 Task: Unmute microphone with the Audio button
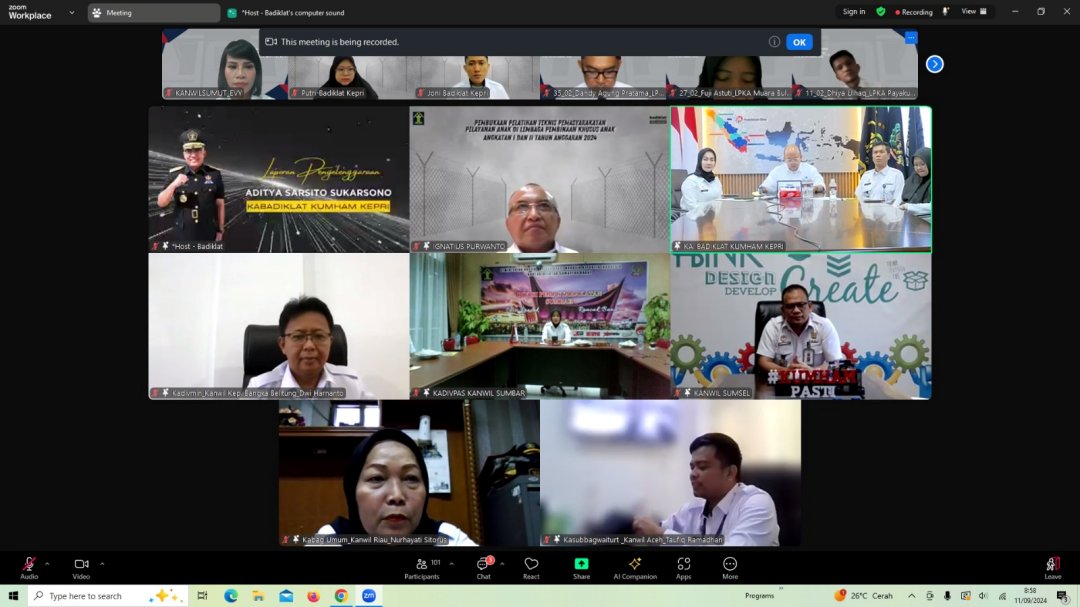point(29,566)
